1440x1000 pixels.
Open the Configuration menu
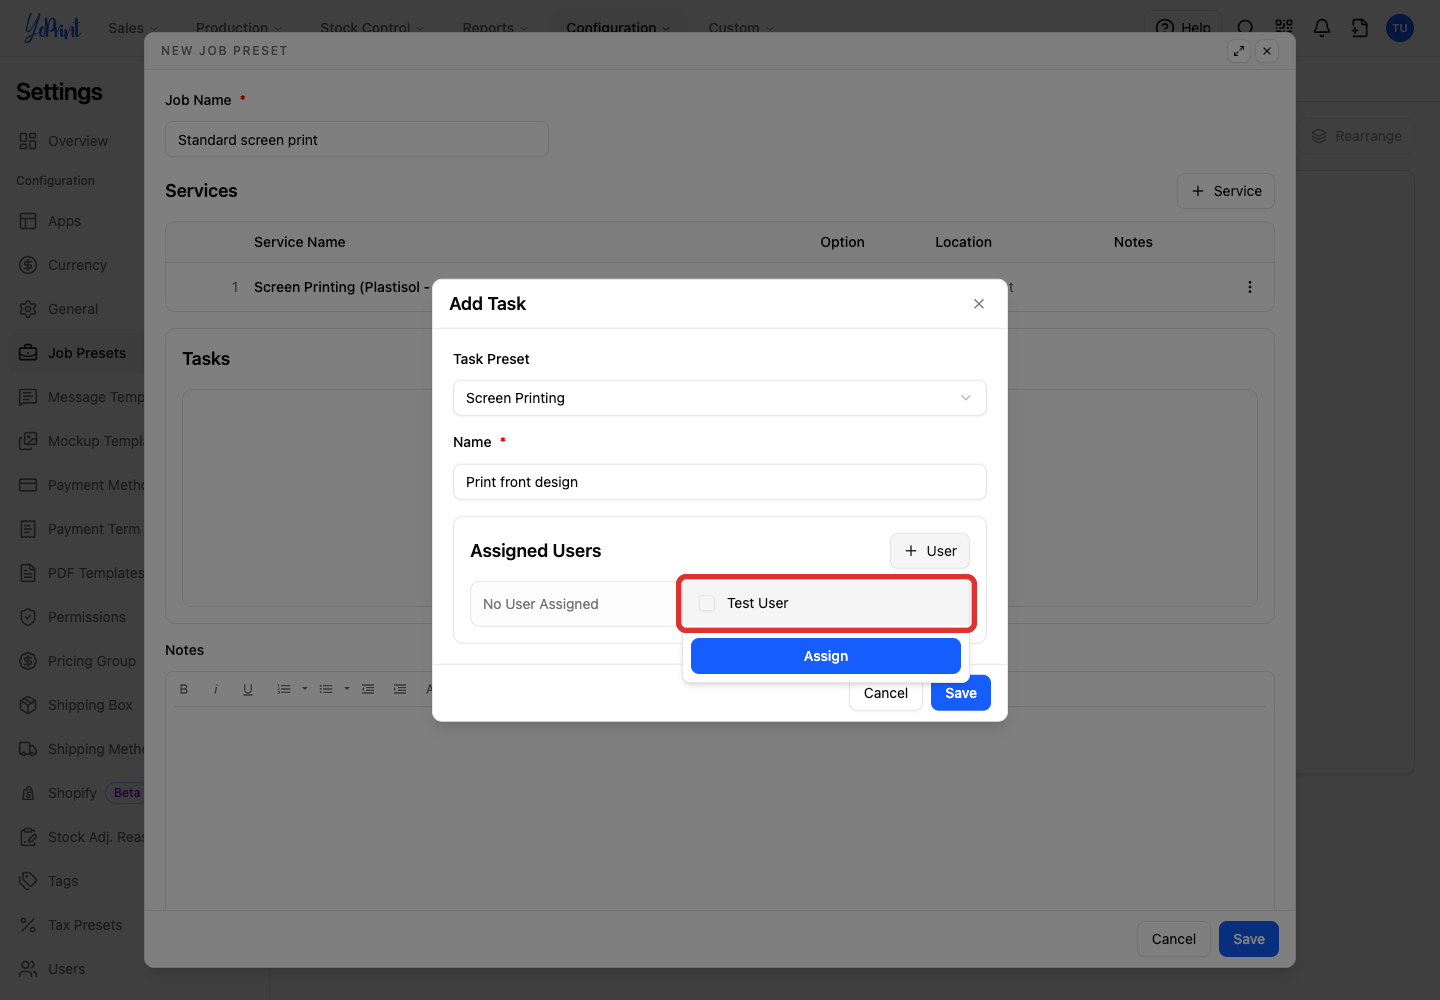pos(618,28)
